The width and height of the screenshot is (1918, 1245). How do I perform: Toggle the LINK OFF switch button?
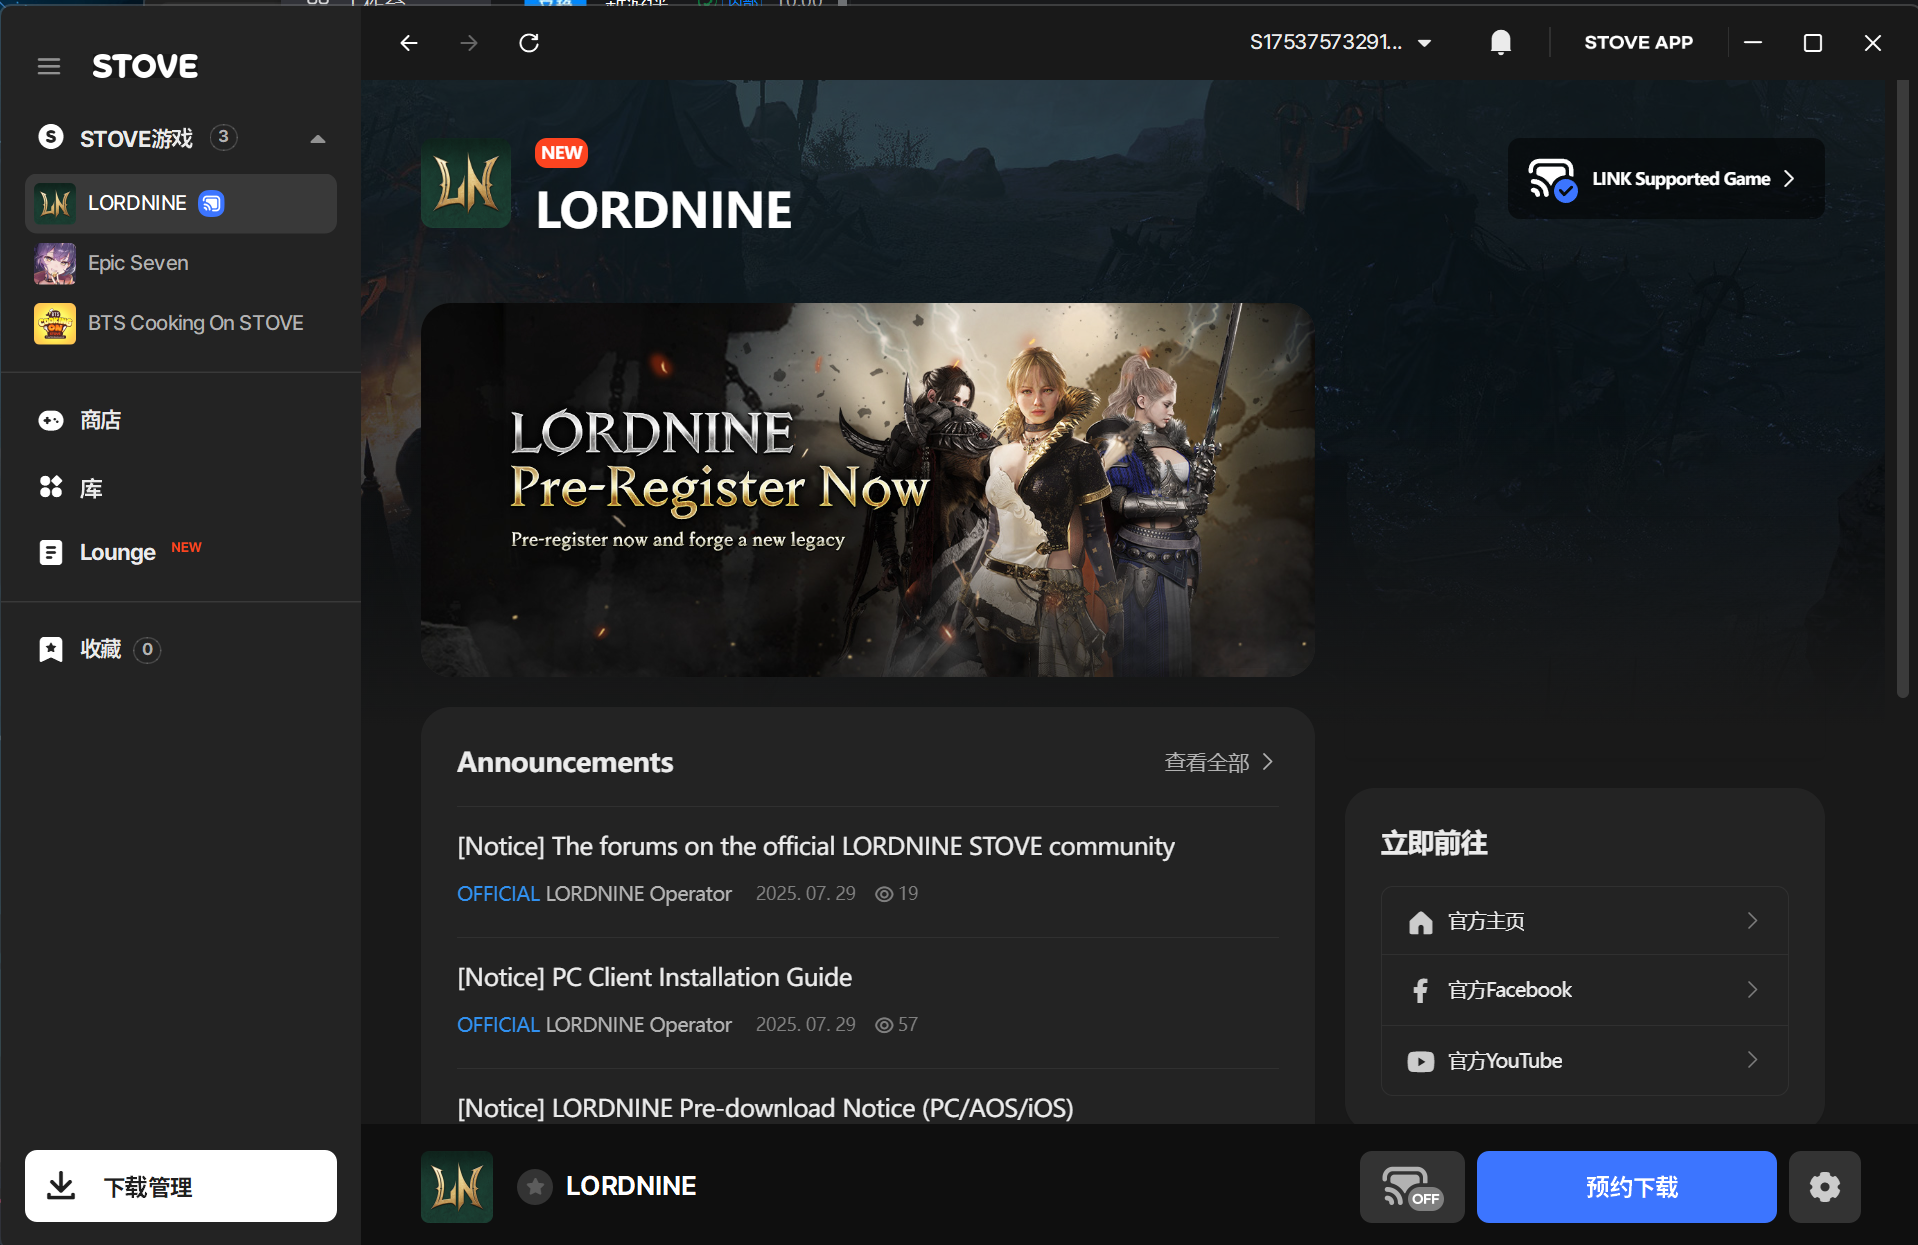pyautogui.click(x=1412, y=1187)
